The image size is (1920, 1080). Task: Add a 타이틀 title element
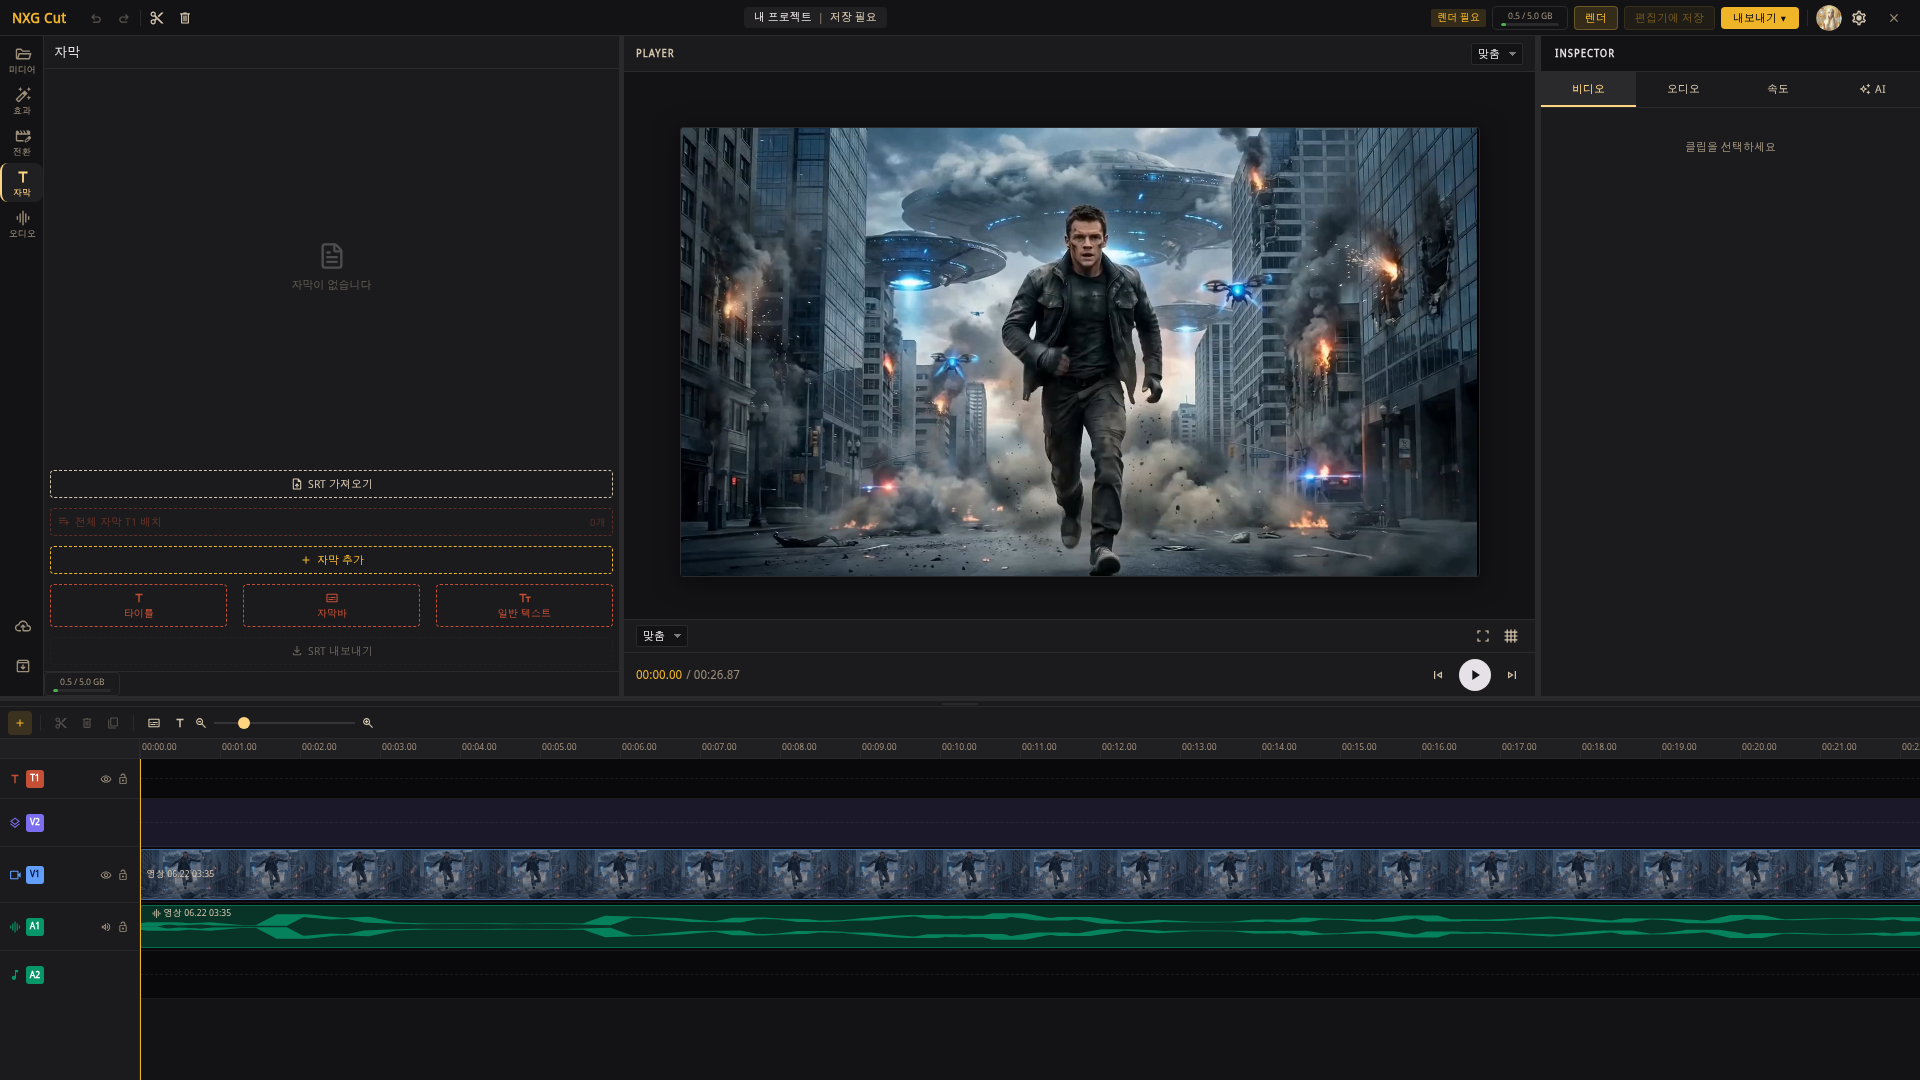pyautogui.click(x=139, y=606)
